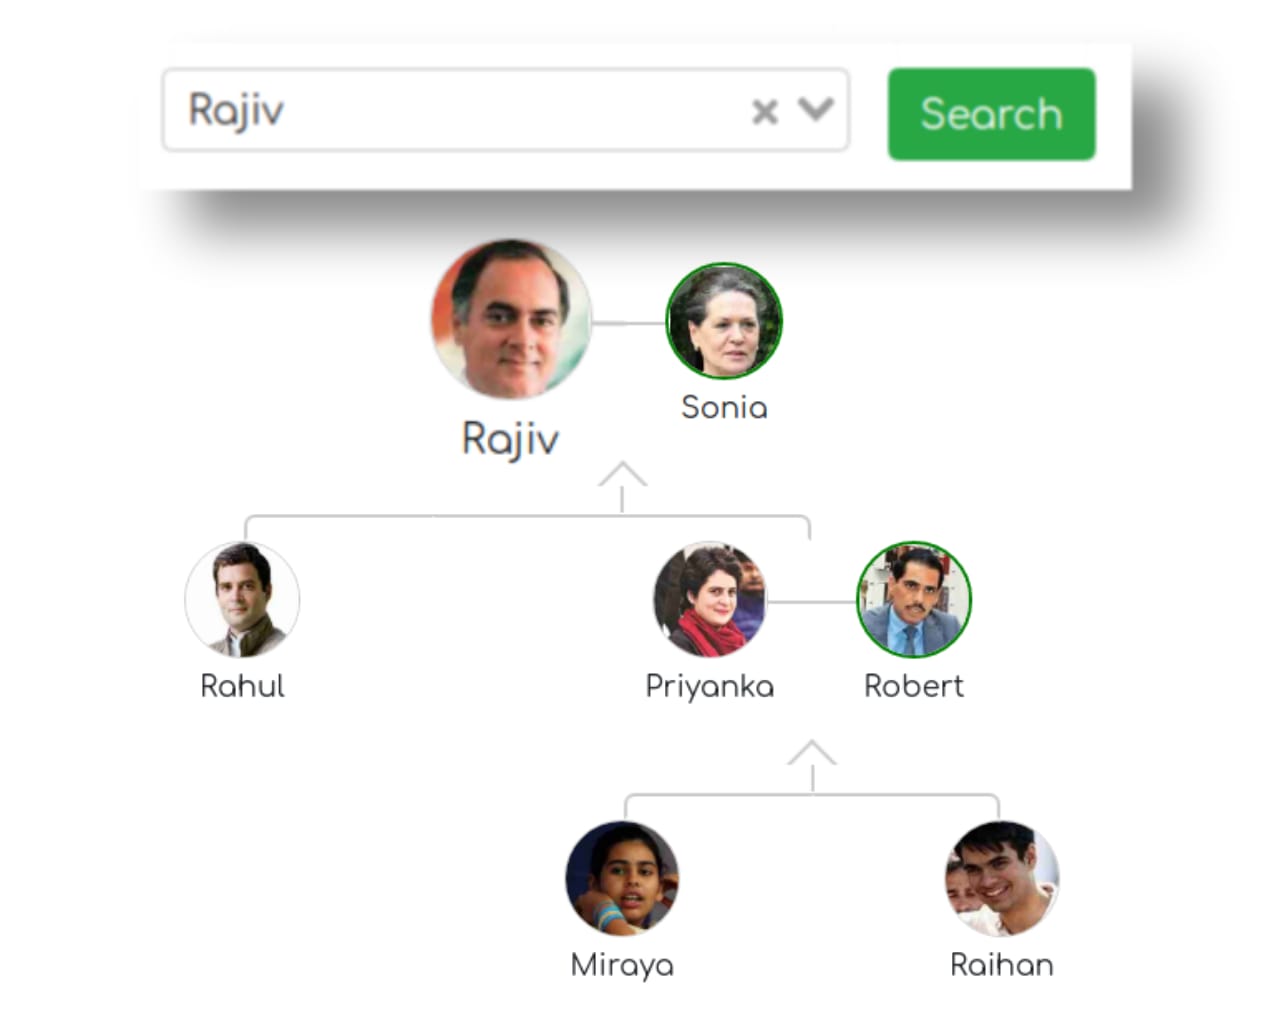Image resolution: width=1271 pixels, height=1035 pixels.
Task: Click the Rajiv name label in the tree
Action: [510, 439]
